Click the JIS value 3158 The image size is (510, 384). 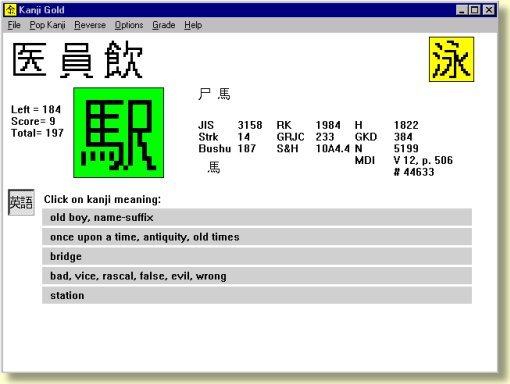tap(250, 125)
